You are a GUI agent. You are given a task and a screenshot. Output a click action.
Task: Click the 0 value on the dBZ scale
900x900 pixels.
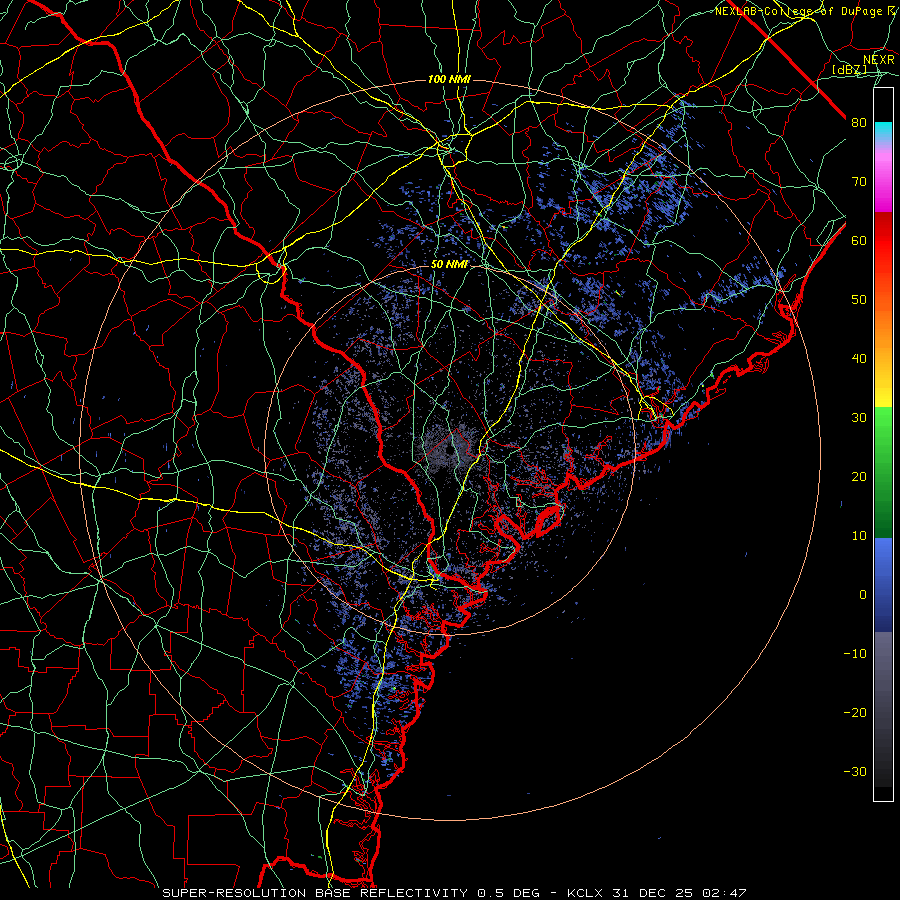pos(863,595)
